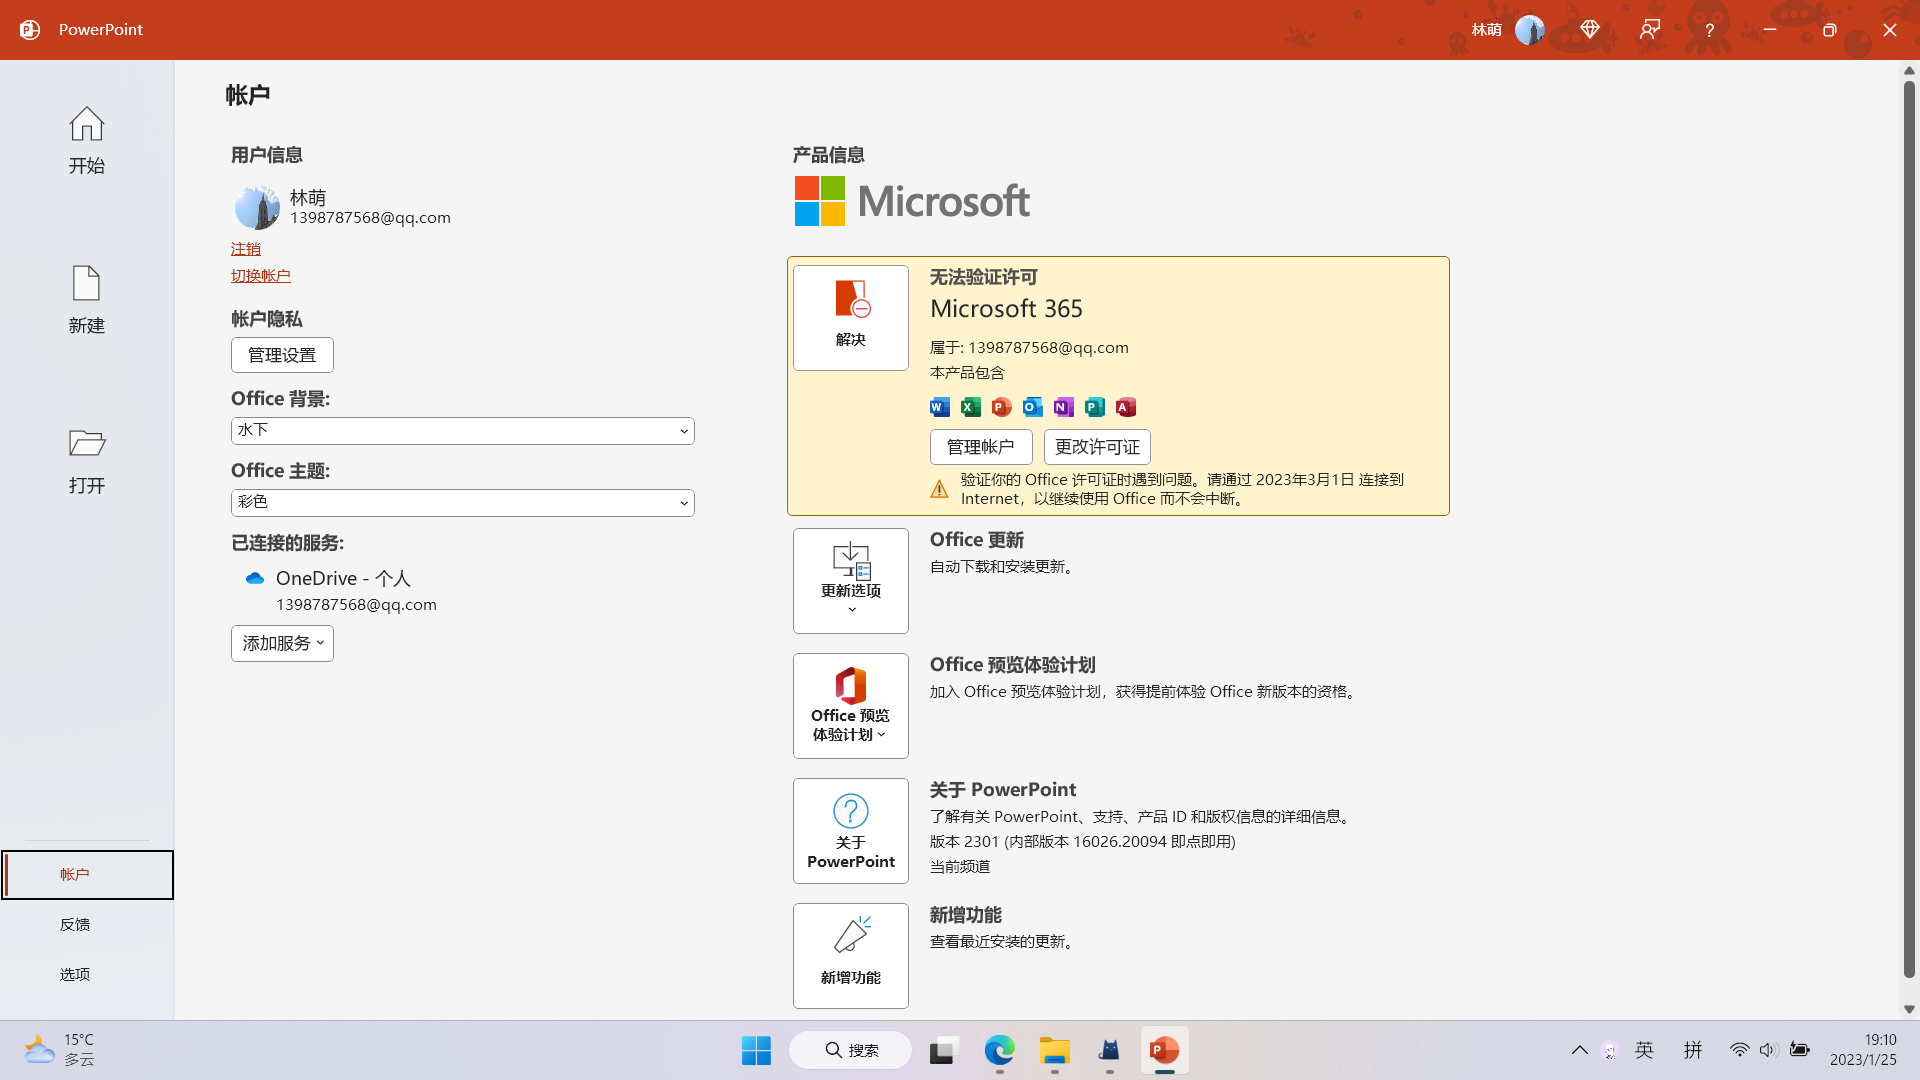Click the OneNote app icon in product list
This screenshot has width=1920, height=1080.
(x=1064, y=407)
